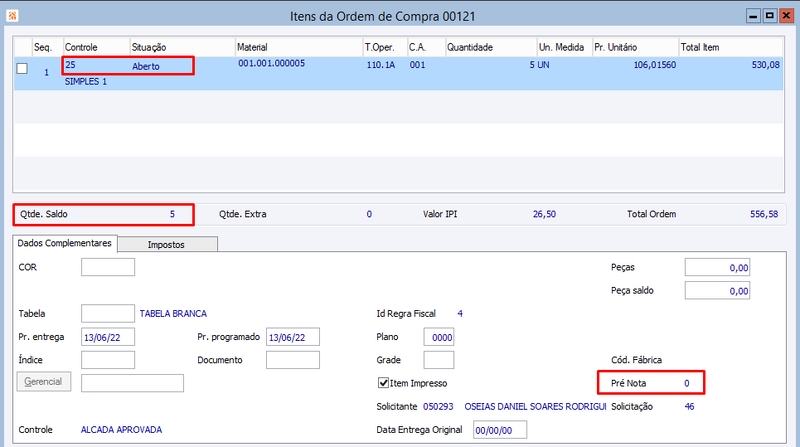Click the Pr. Unitário column header

coord(635,47)
